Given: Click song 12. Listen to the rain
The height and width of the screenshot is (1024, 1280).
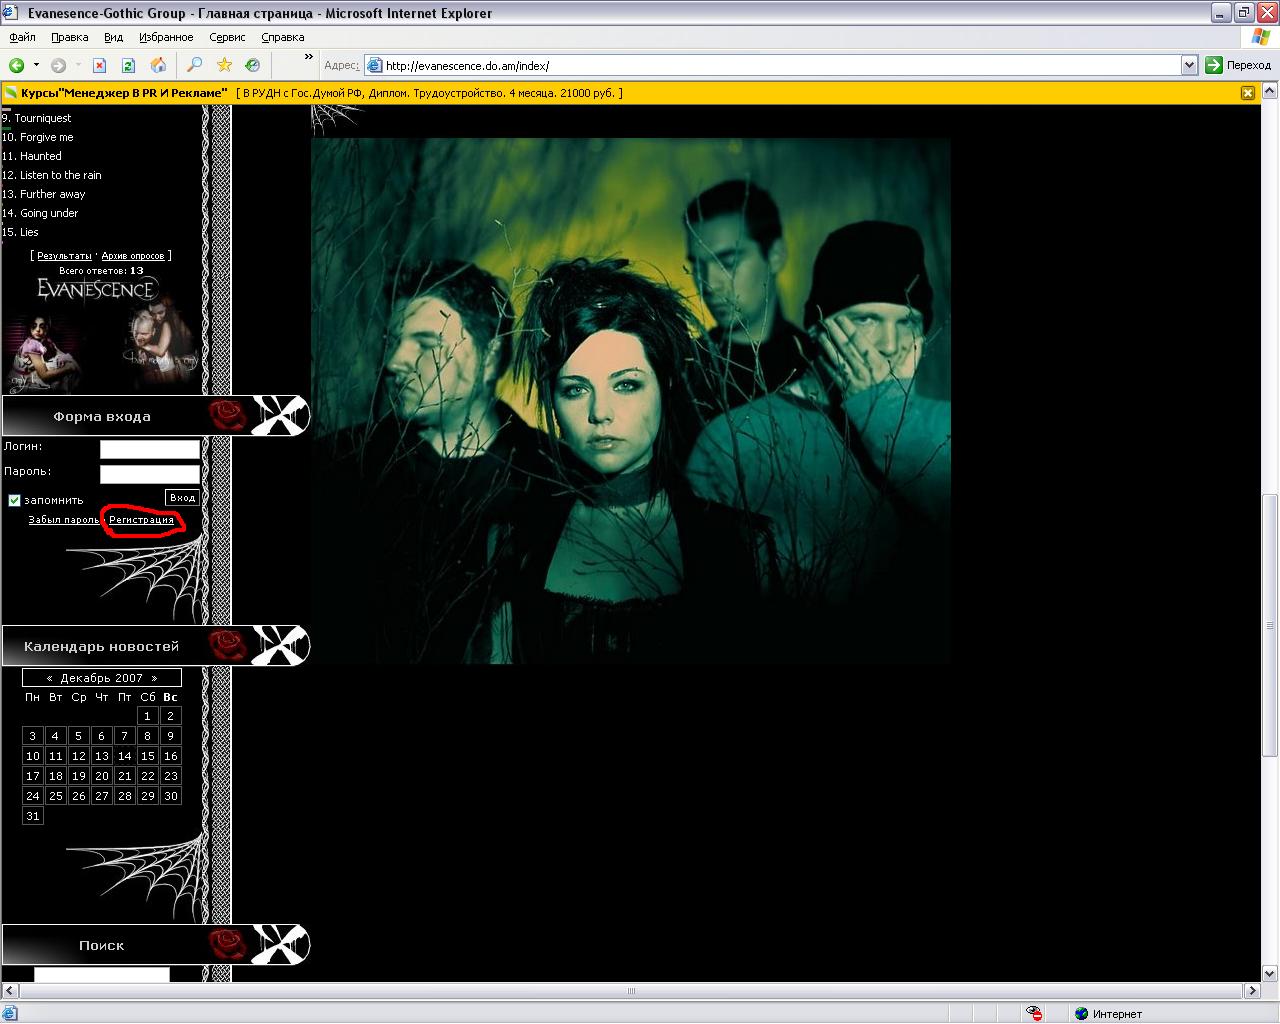Looking at the screenshot, I should click(x=52, y=175).
